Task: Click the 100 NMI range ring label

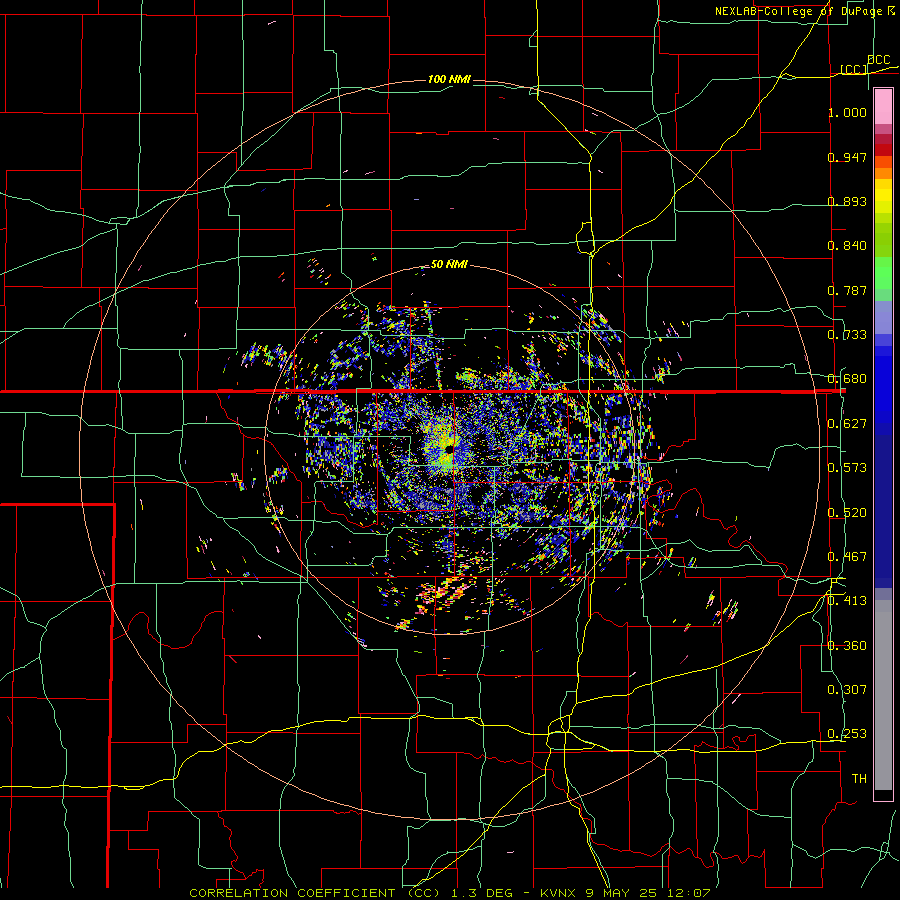Action: (449, 79)
